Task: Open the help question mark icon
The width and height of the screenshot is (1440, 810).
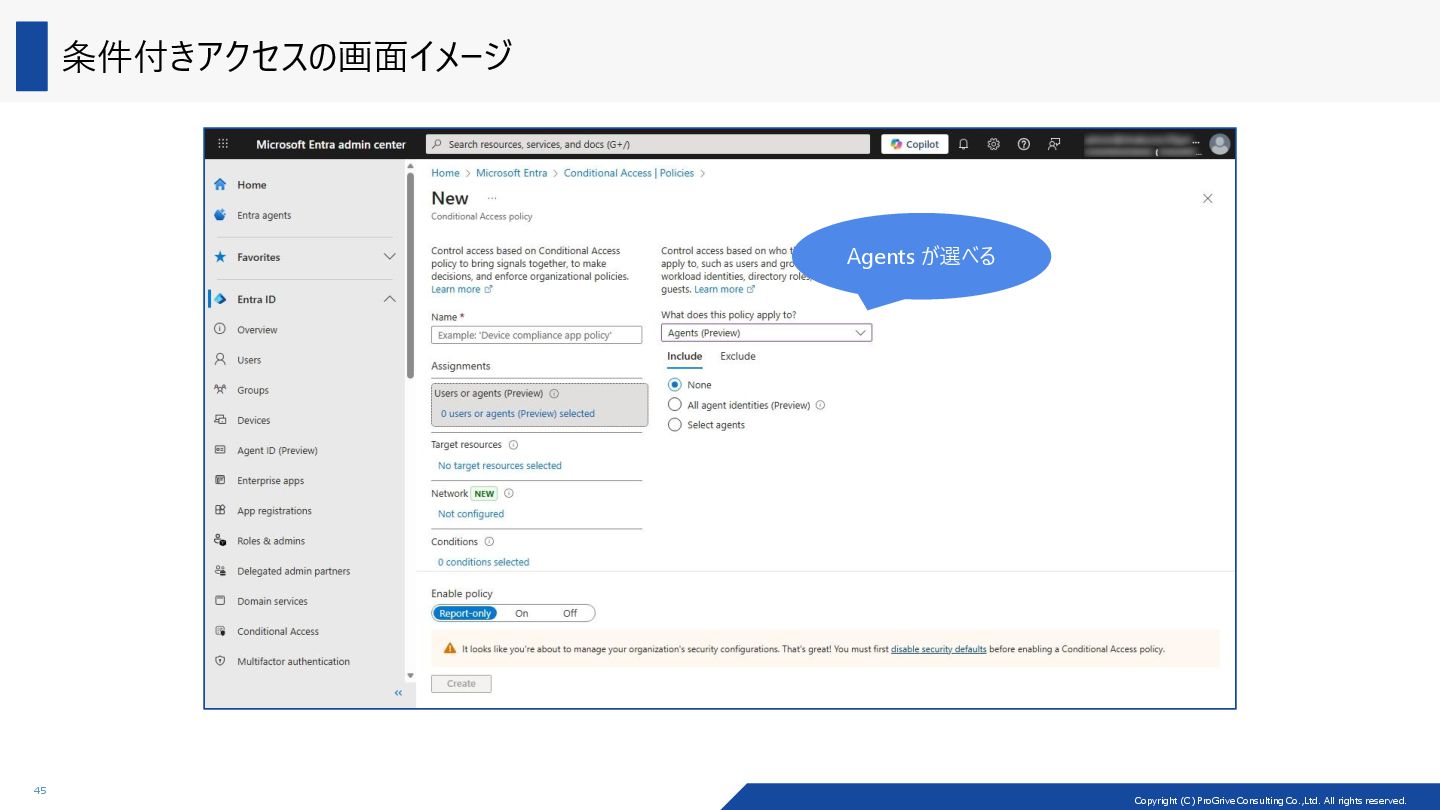Action: click(x=1023, y=144)
